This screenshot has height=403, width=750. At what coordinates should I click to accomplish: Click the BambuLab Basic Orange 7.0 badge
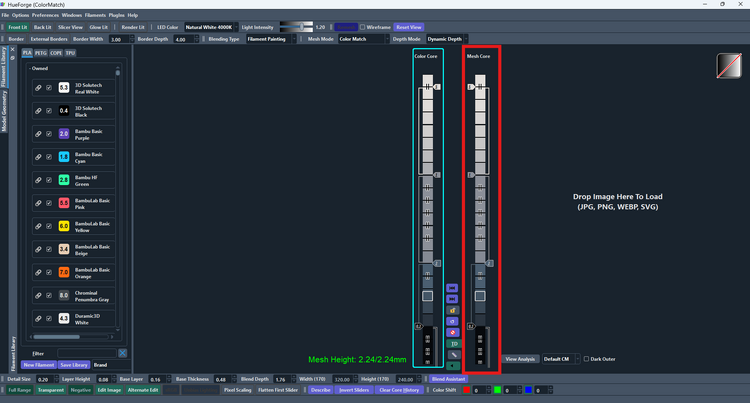(63, 272)
